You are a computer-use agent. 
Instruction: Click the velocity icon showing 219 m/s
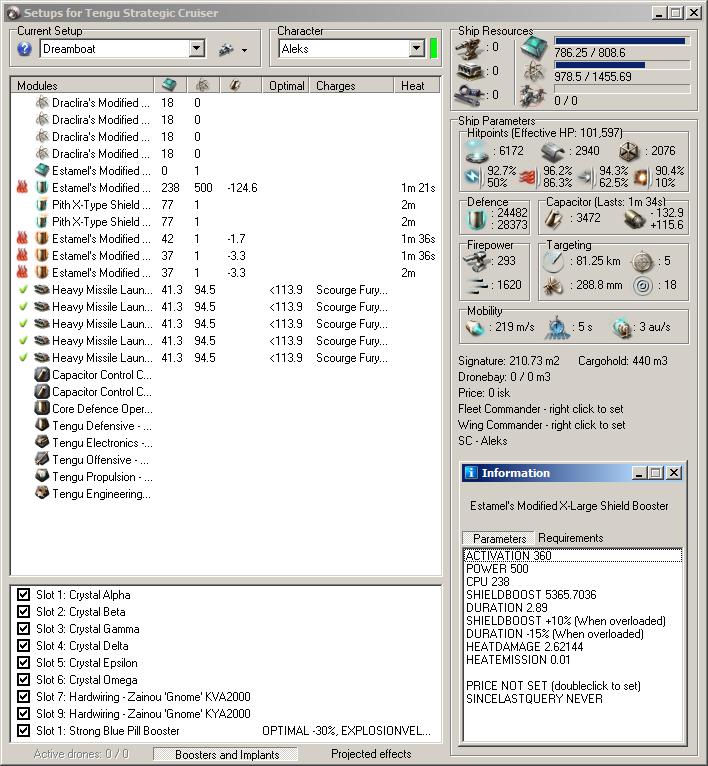474,328
